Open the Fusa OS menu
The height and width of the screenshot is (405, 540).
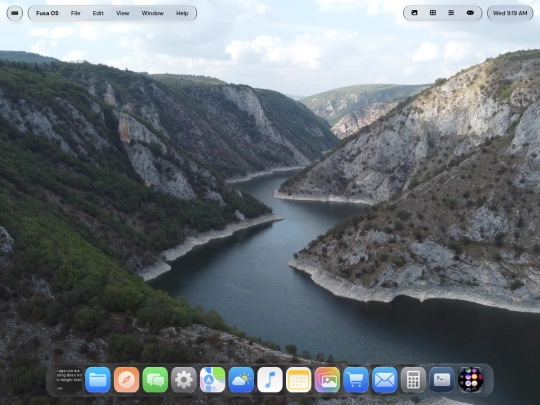47,13
